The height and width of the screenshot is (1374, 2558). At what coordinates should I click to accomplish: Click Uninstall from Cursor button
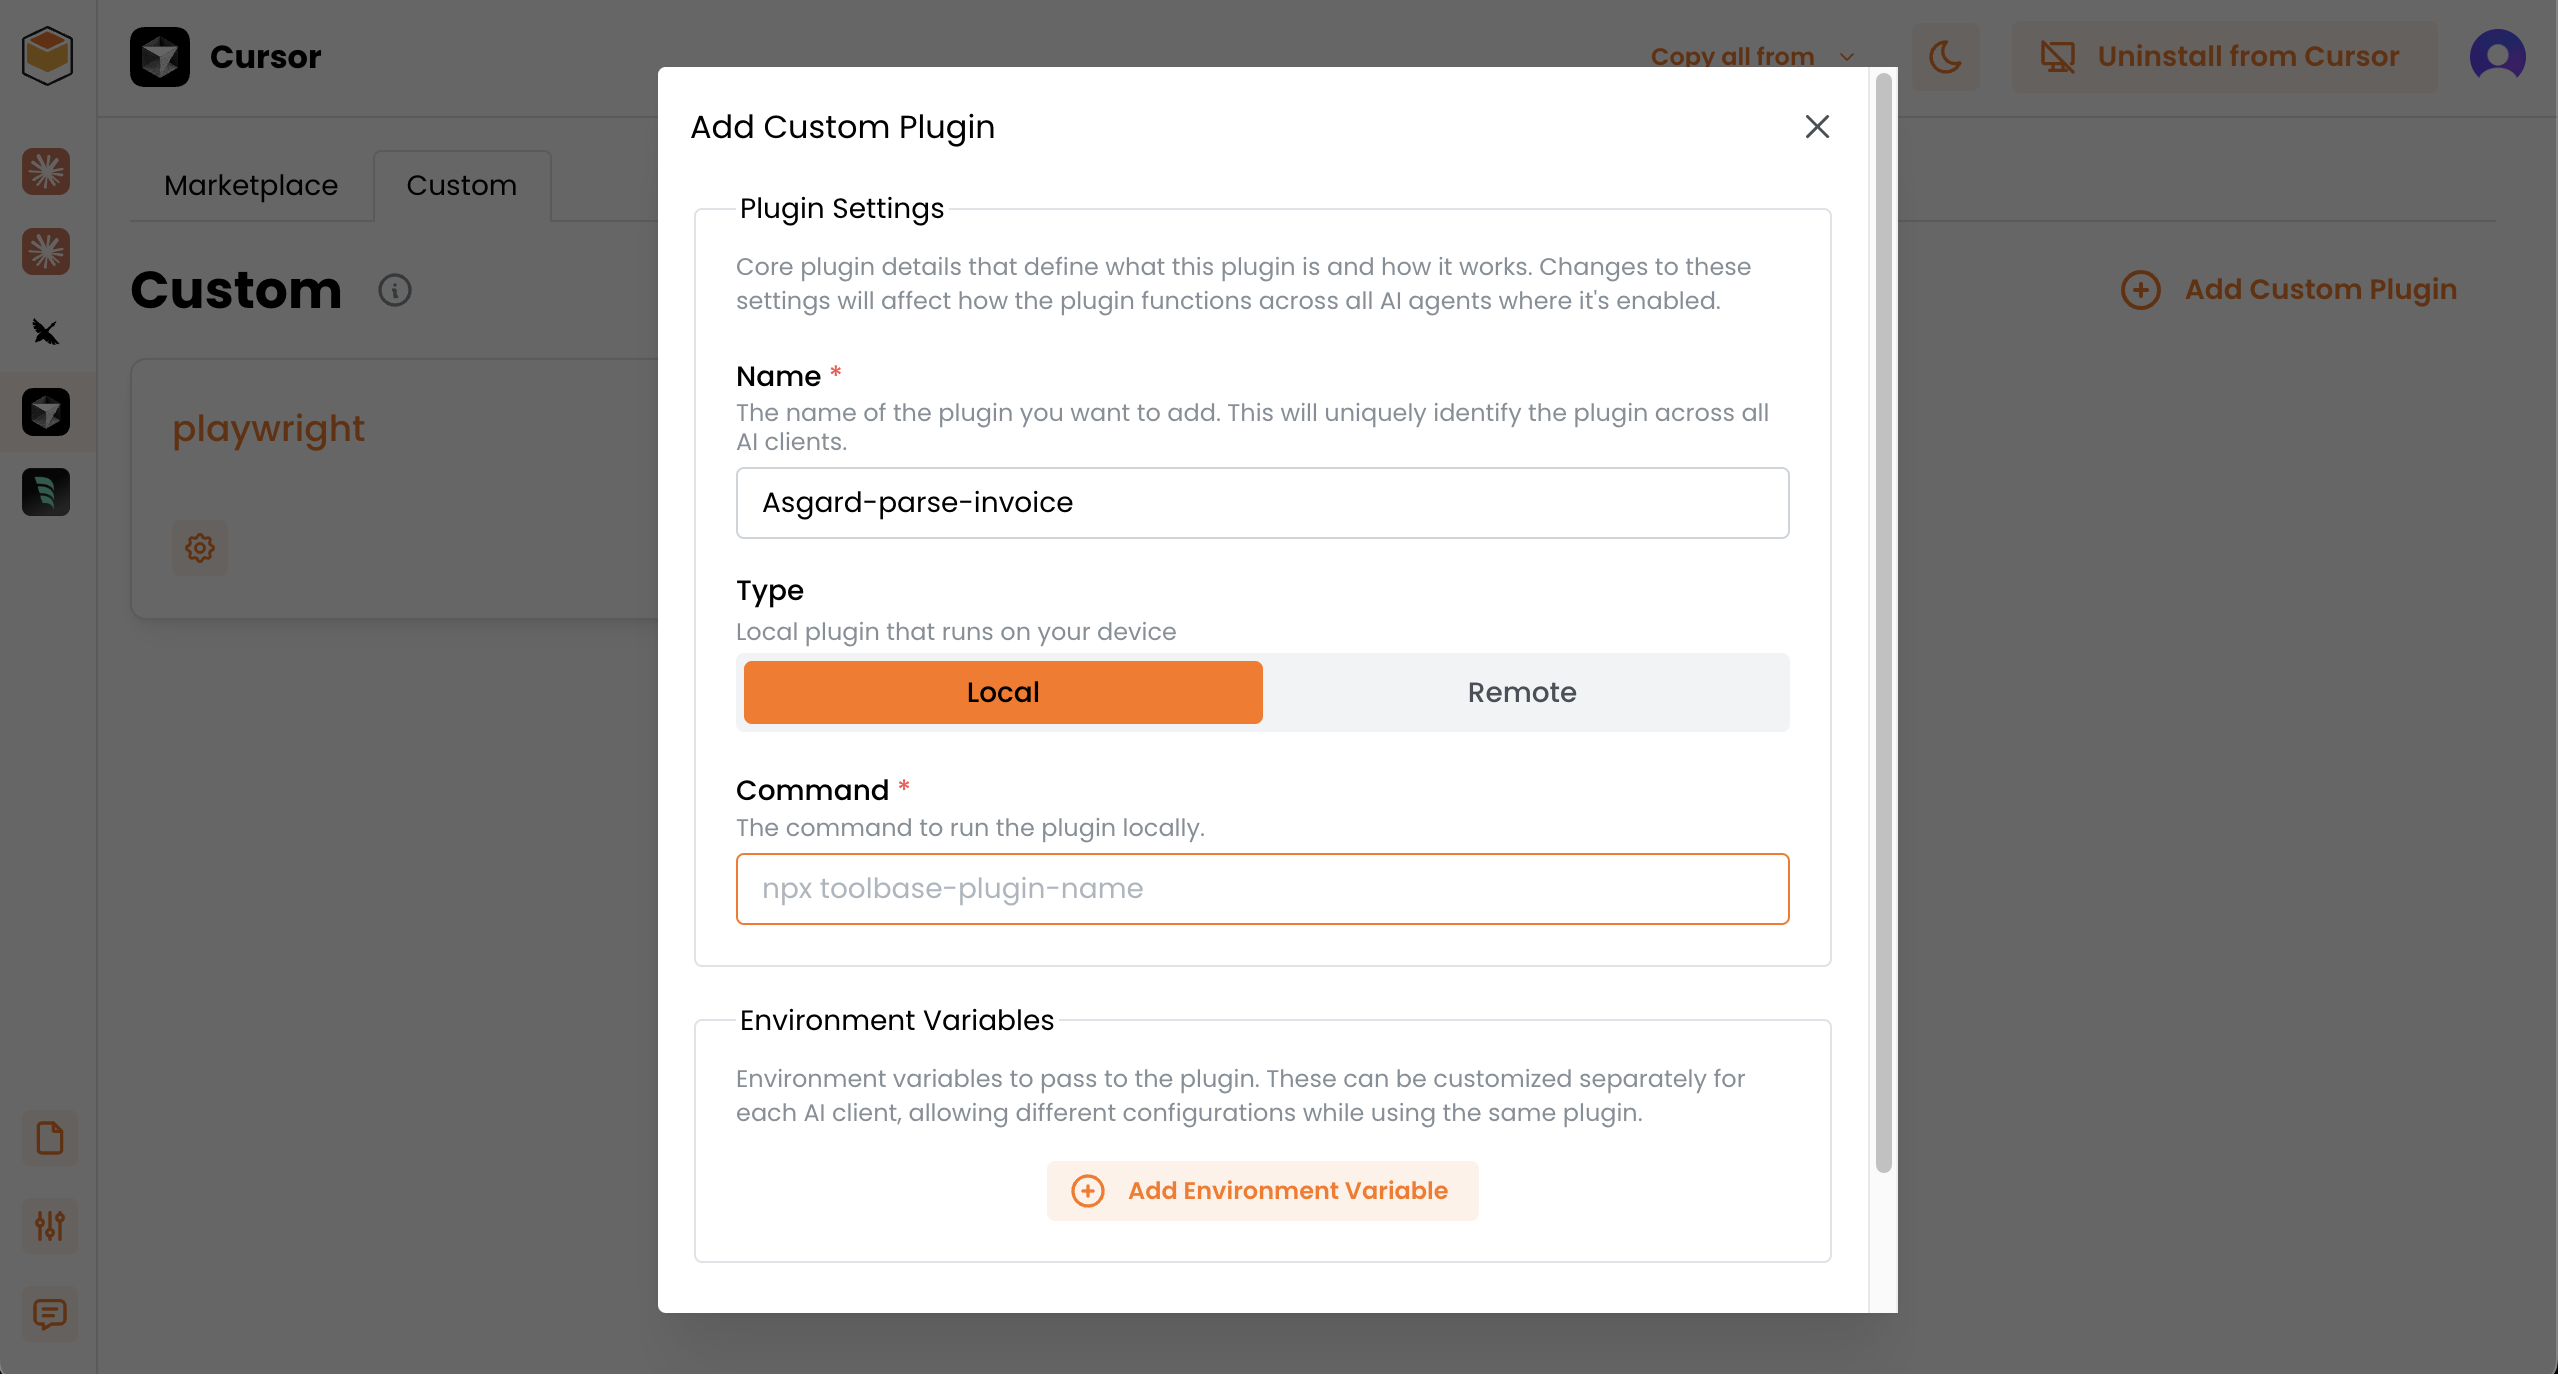[2224, 57]
